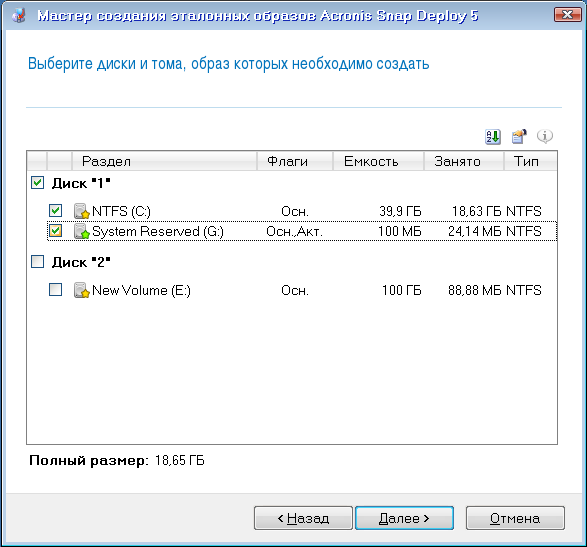Click the NTFS (C:) volume drive icon

[x=82, y=211]
